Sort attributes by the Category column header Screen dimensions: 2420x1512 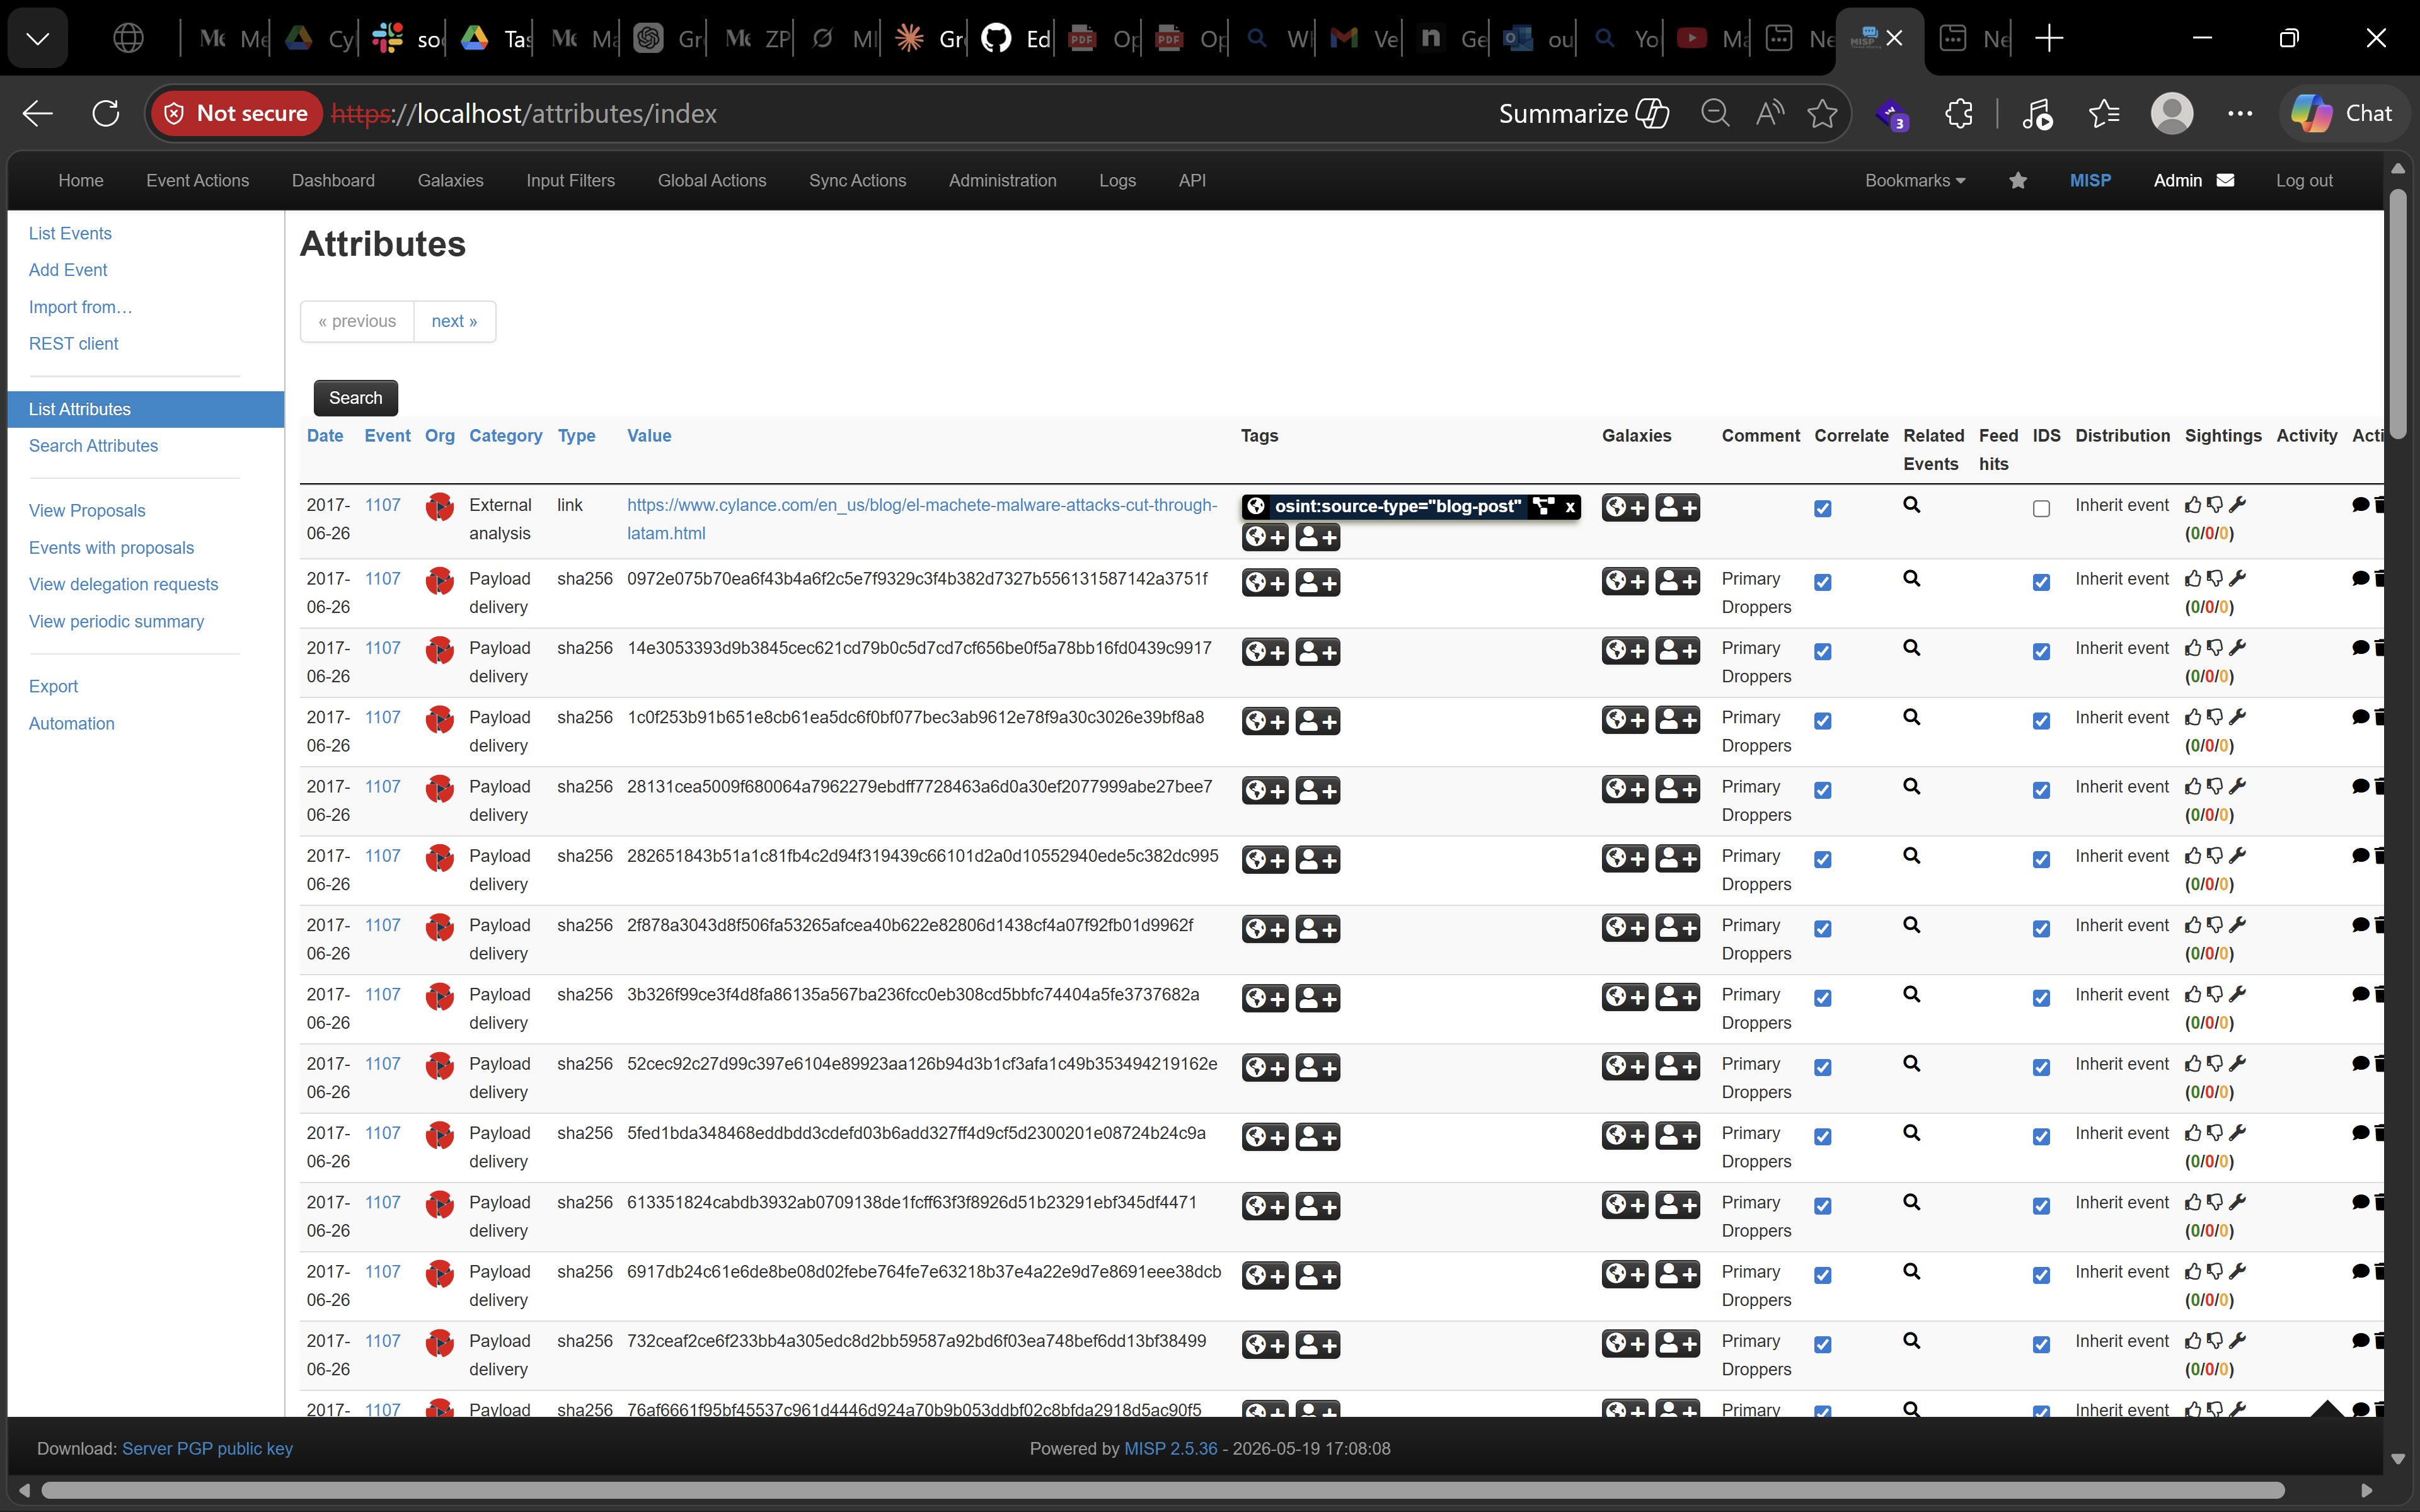tap(505, 436)
